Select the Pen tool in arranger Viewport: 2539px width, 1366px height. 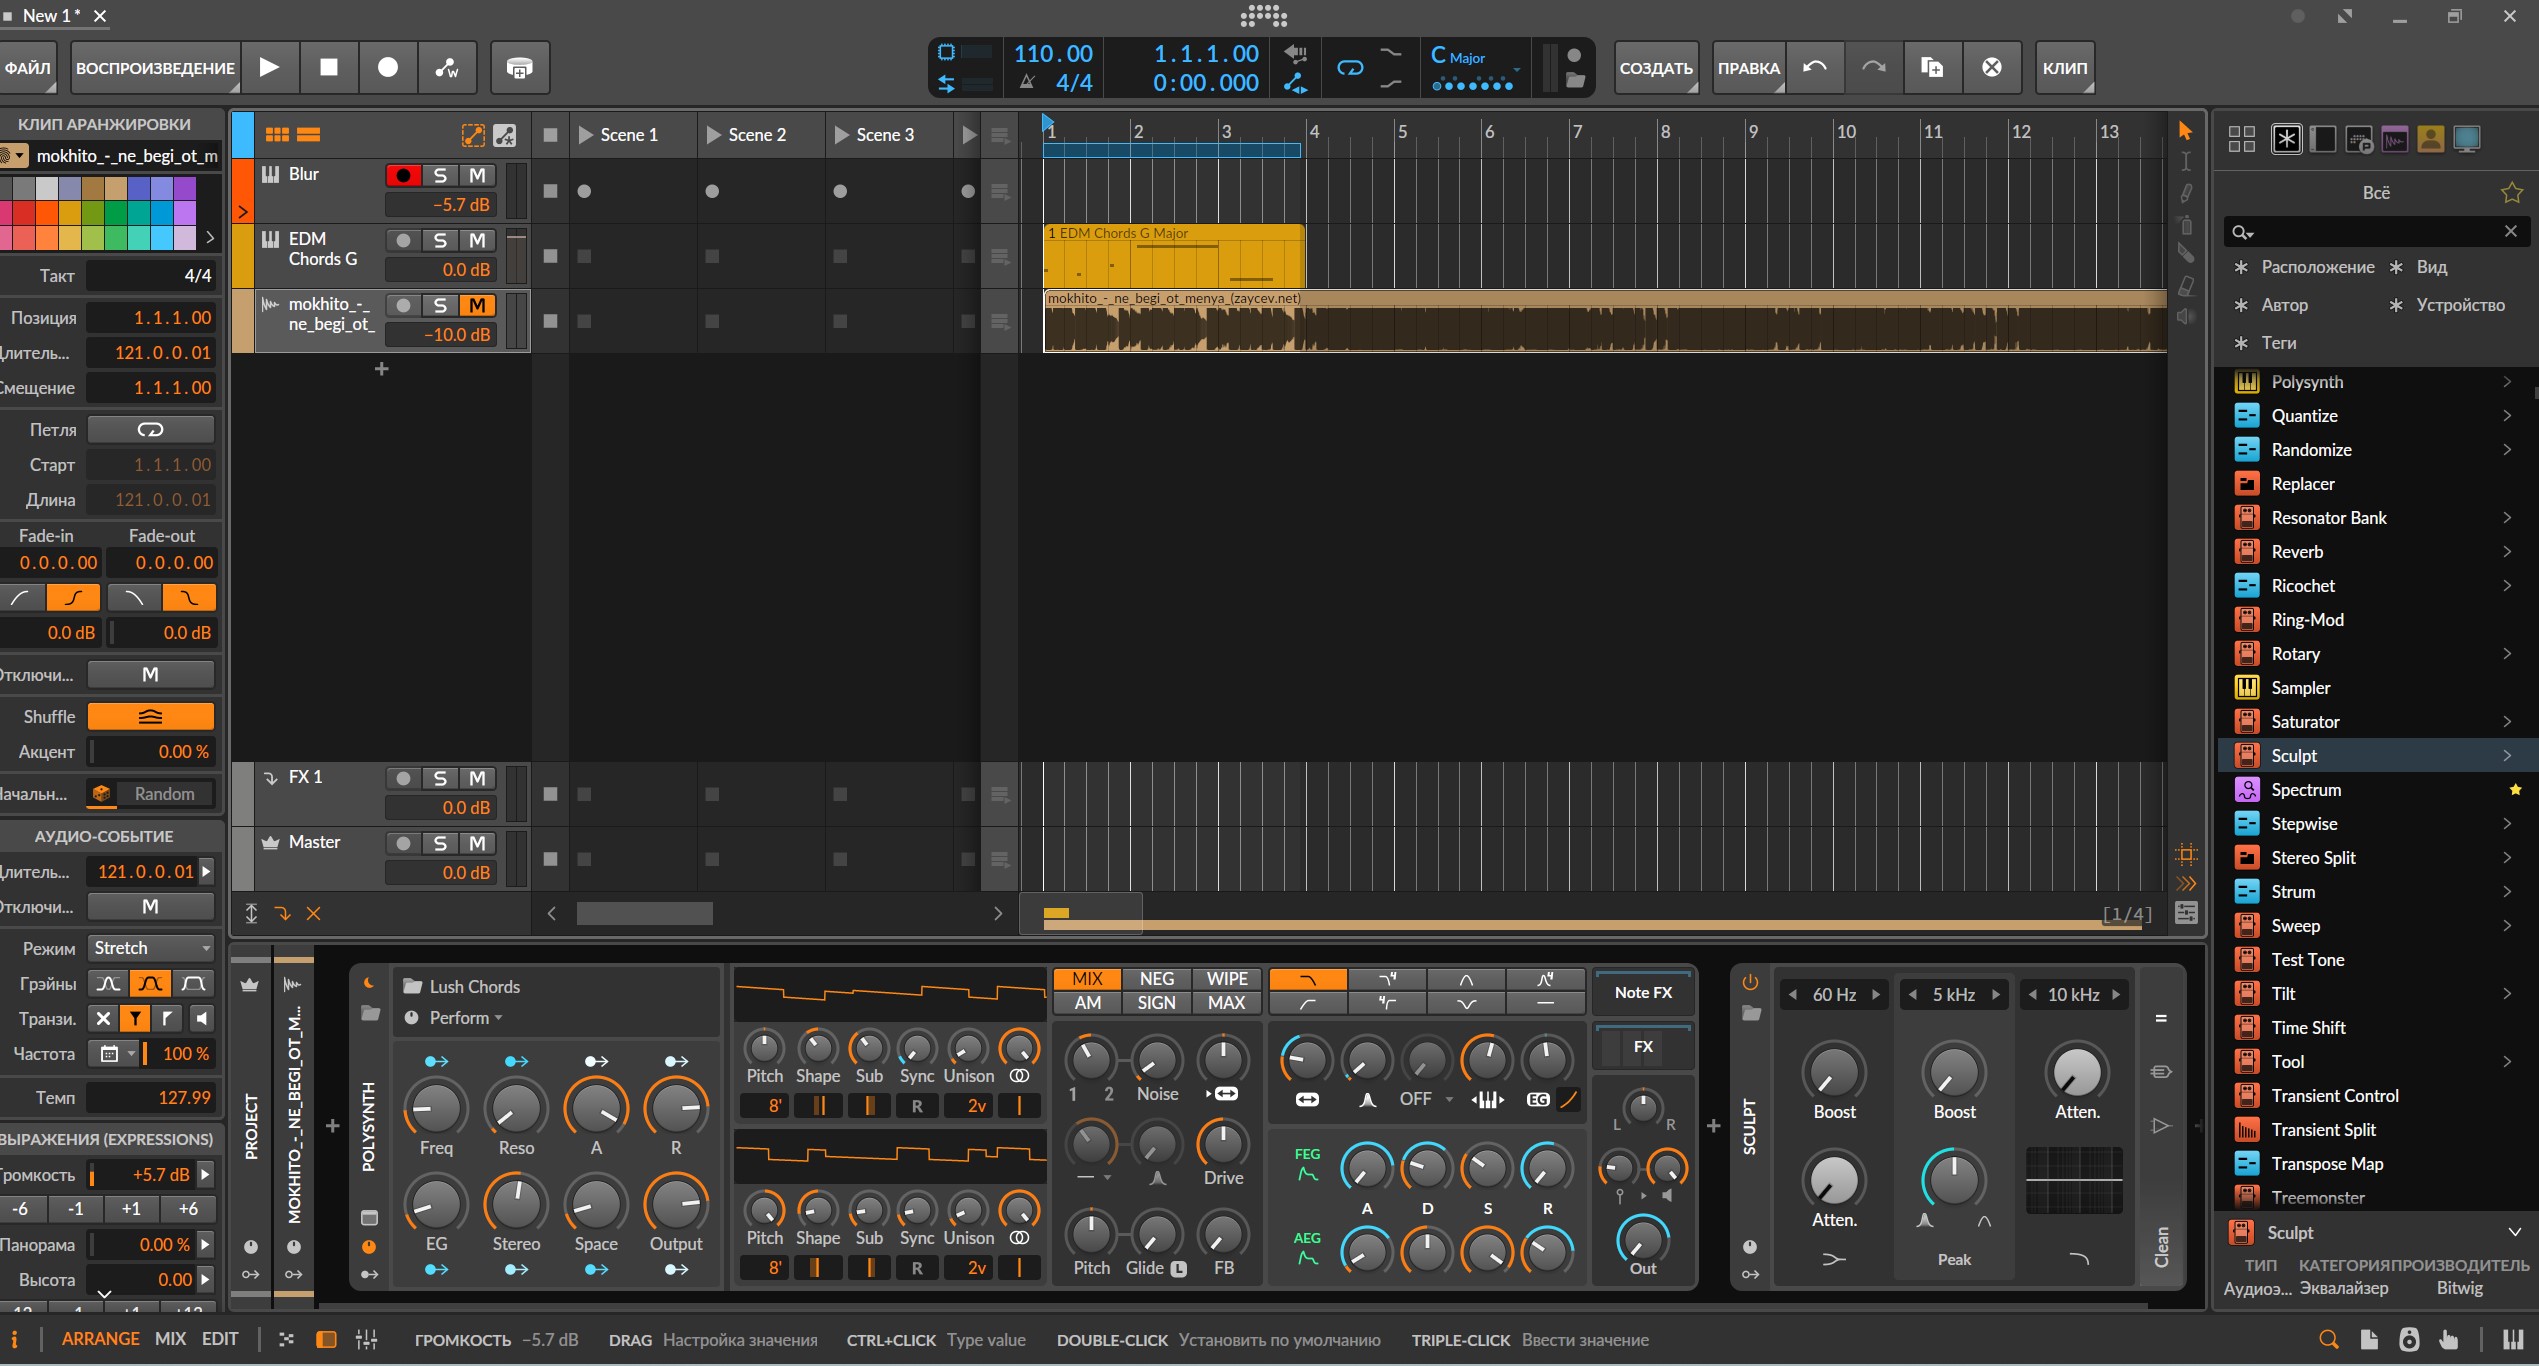click(x=2185, y=193)
